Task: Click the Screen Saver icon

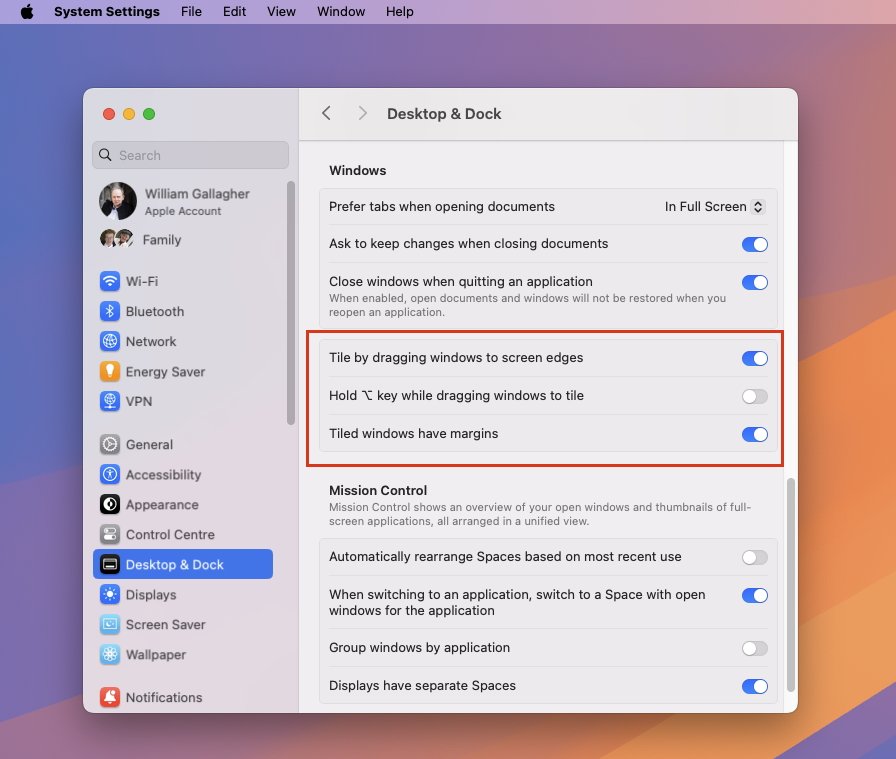Action: [x=110, y=625]
